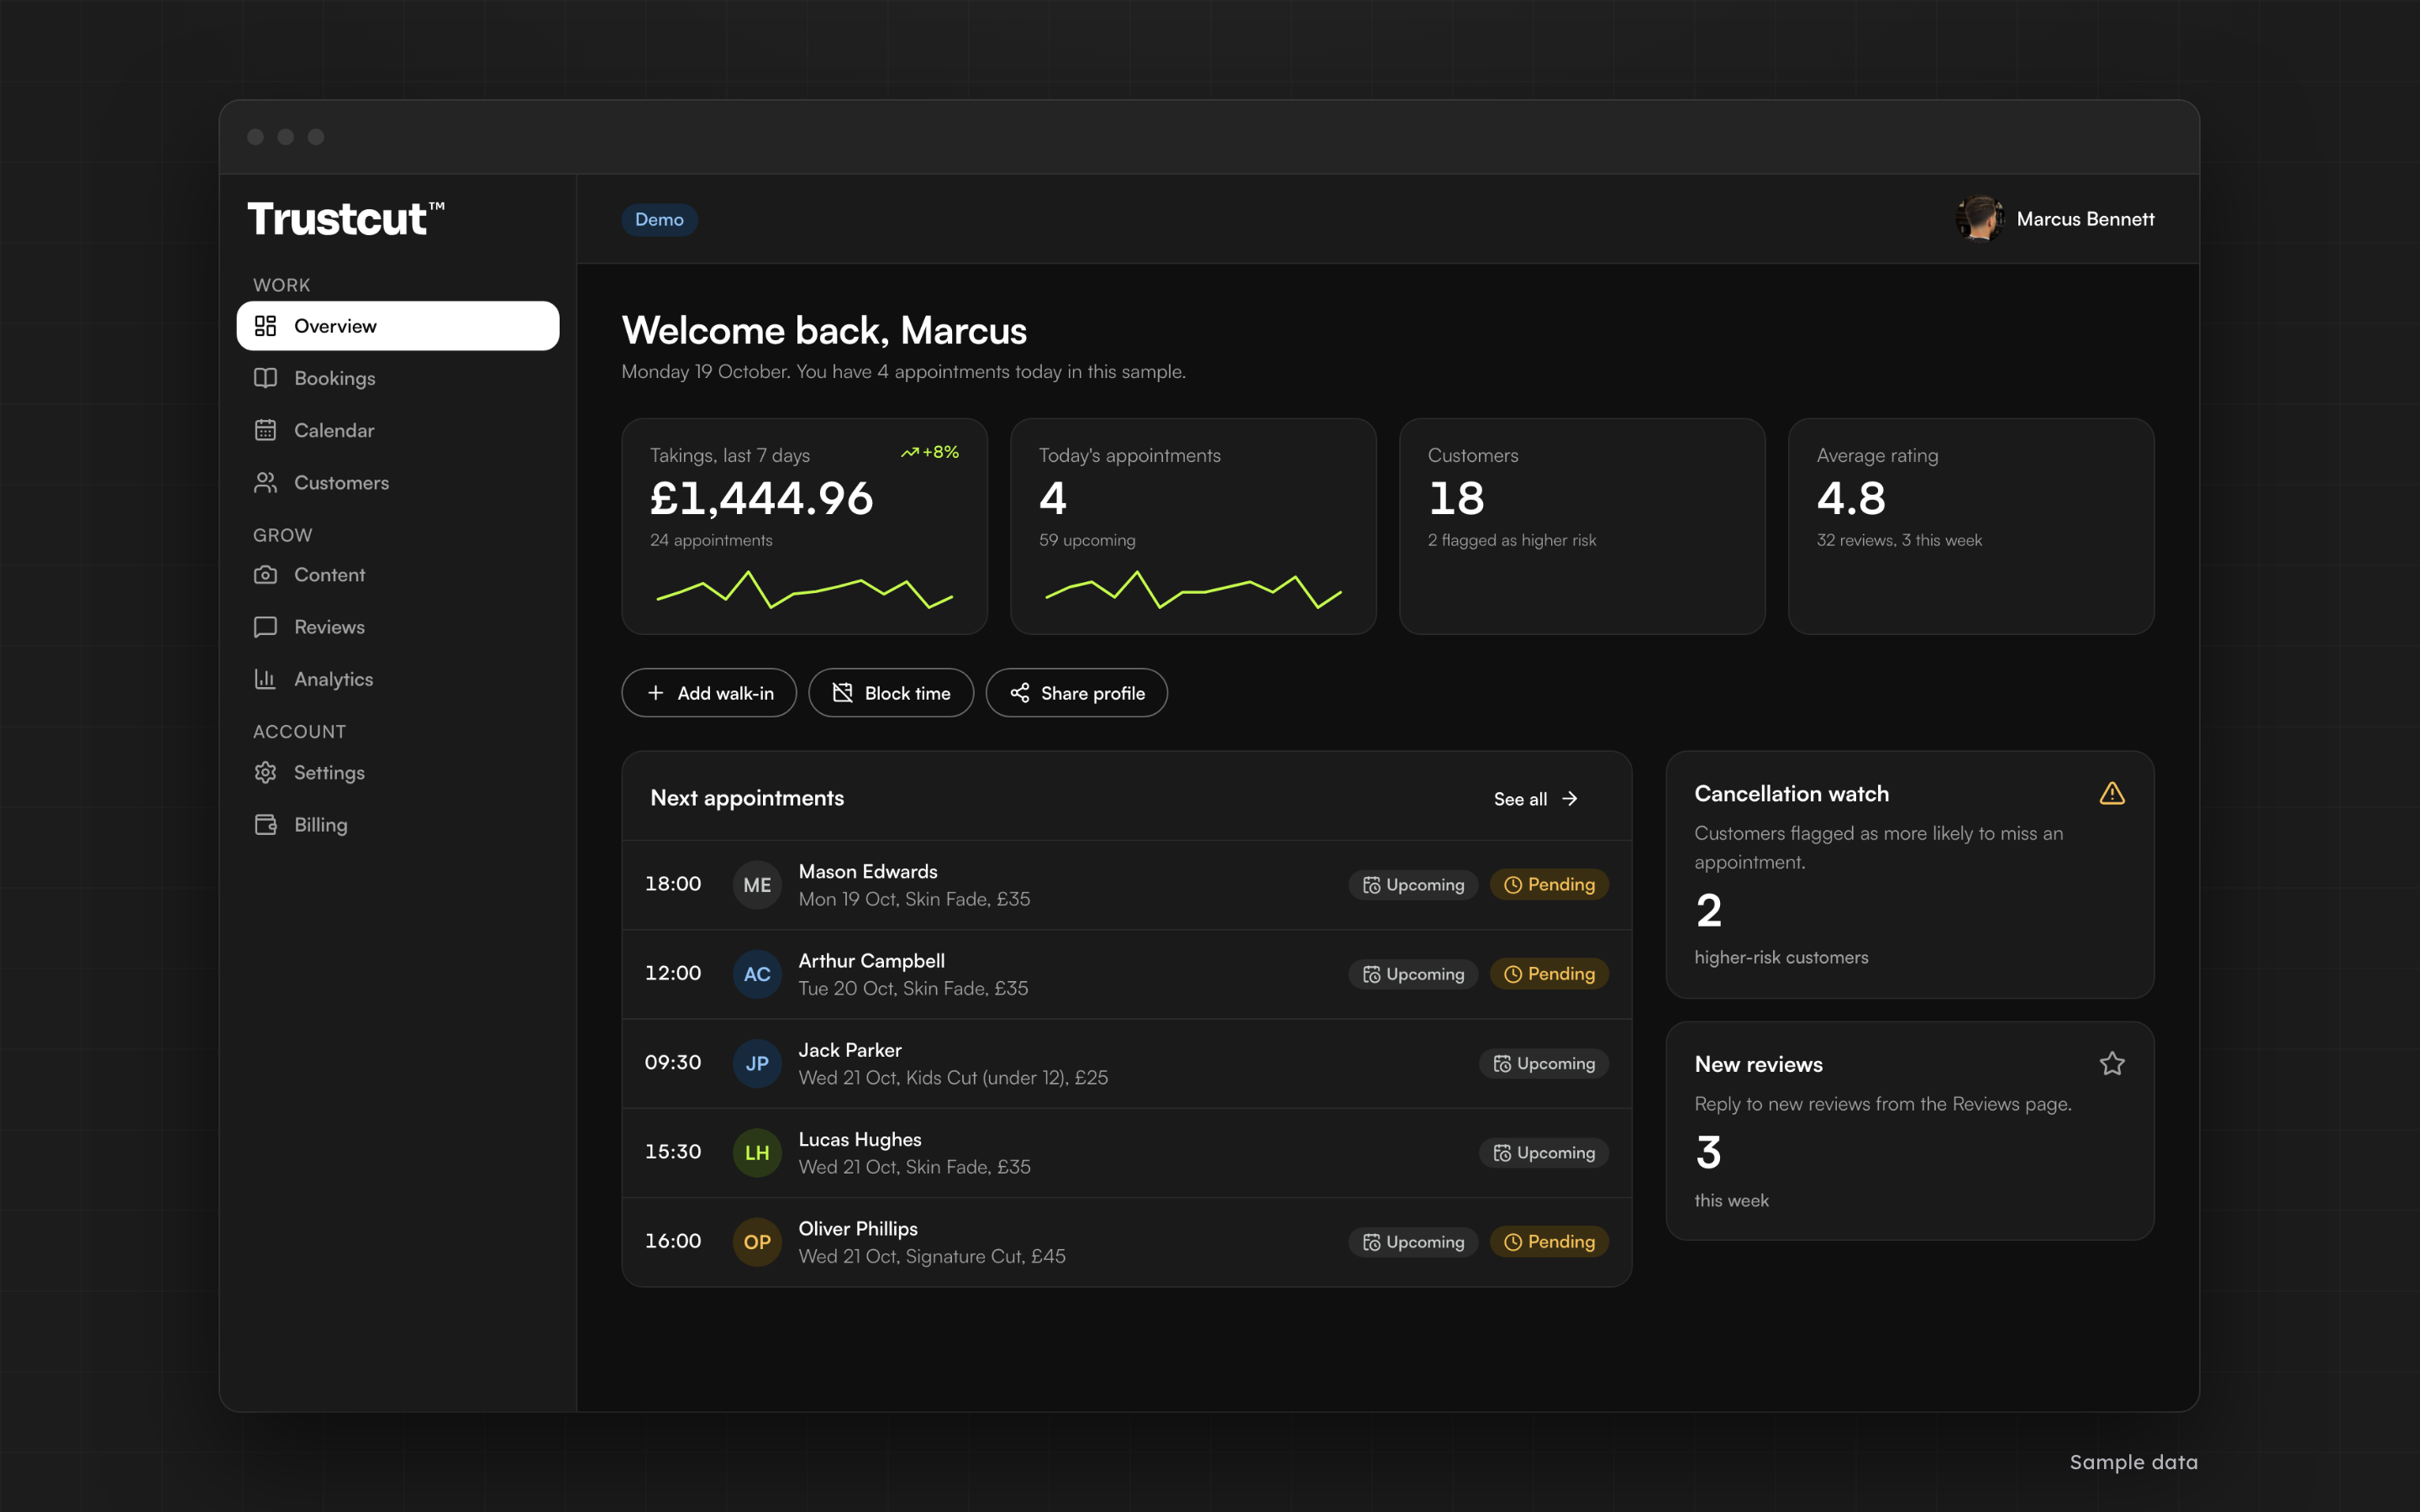The image size is (2420, 1512).
Task: Click the See all link
Action: click(1536, 799)
